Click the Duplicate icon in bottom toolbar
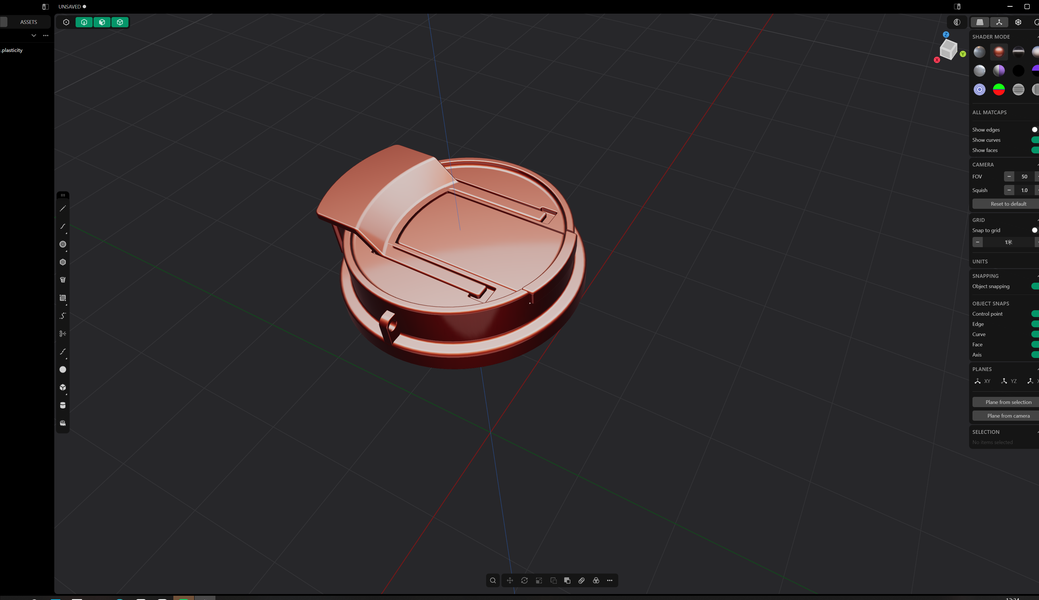The image size is (1039, 600). pos(553,581)
